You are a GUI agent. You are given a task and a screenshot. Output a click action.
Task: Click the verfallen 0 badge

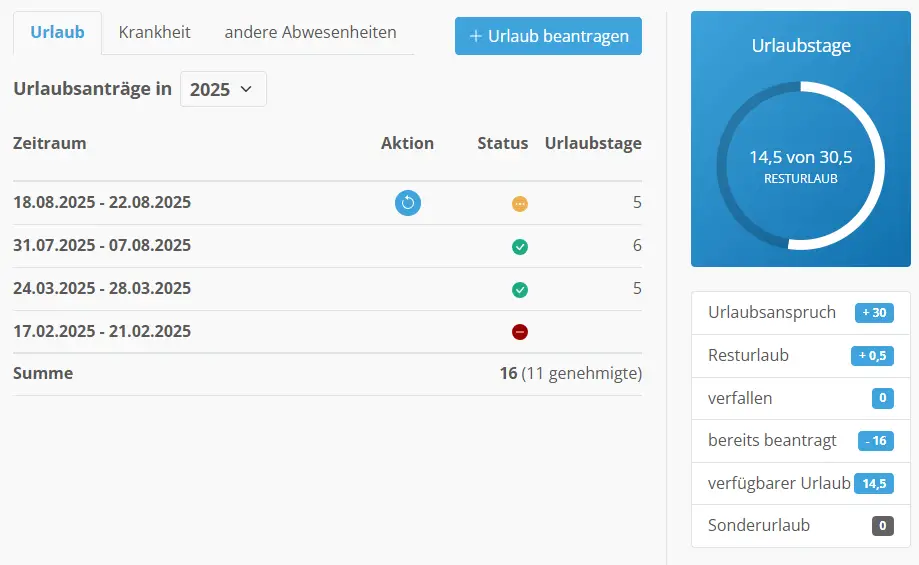click(882, 399)
